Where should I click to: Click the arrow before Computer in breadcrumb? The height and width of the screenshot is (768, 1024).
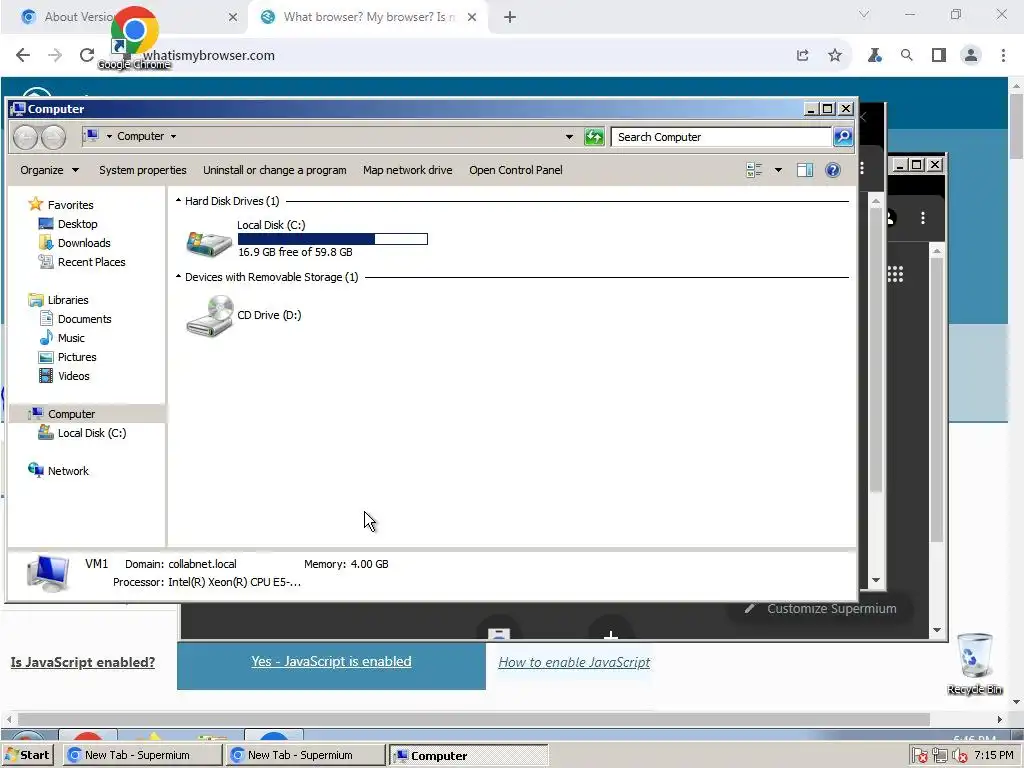(x=109, y=136)
